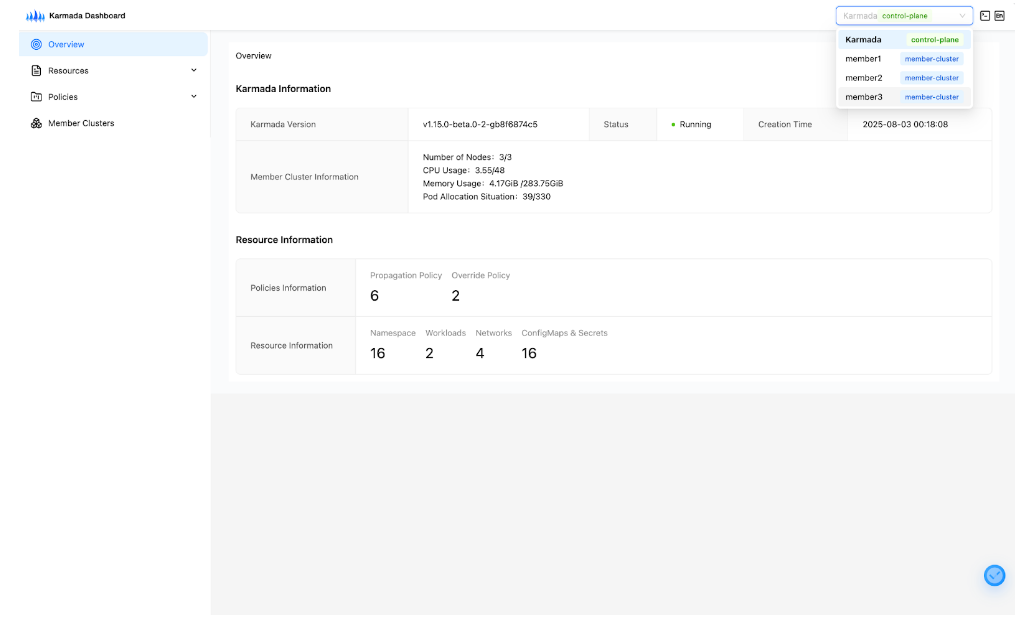This screenshot has width=1020, height=618.
Task: Click the Propagation Policy count 6
Action: (x=375, y=295)
